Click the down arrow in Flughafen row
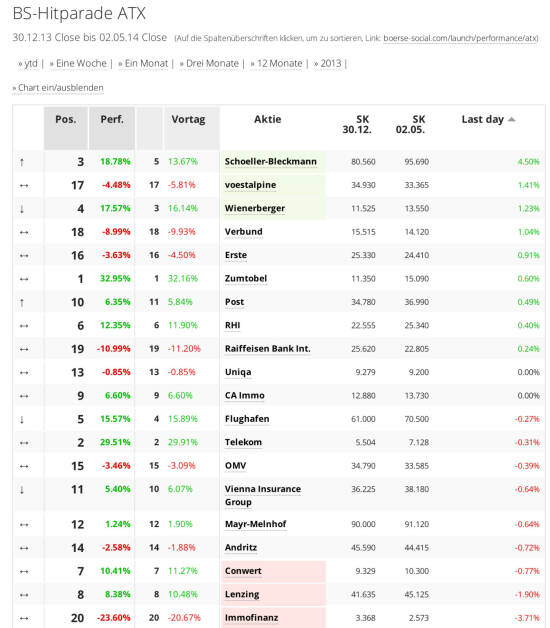The height and width of the screenshot is (628, 550). point(22,420)
